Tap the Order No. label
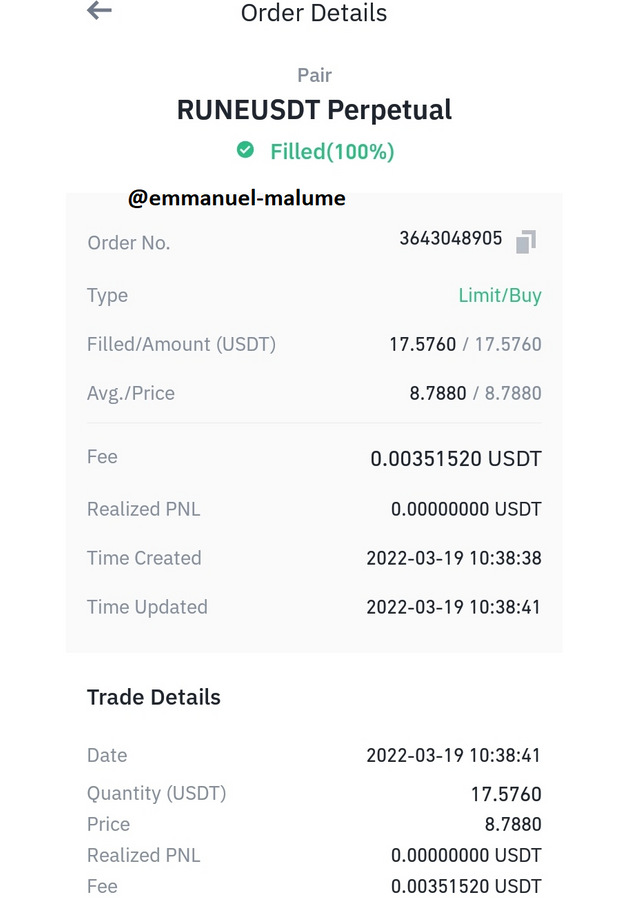Viewport: 640px width, 910px height. (x=129, y=243)
